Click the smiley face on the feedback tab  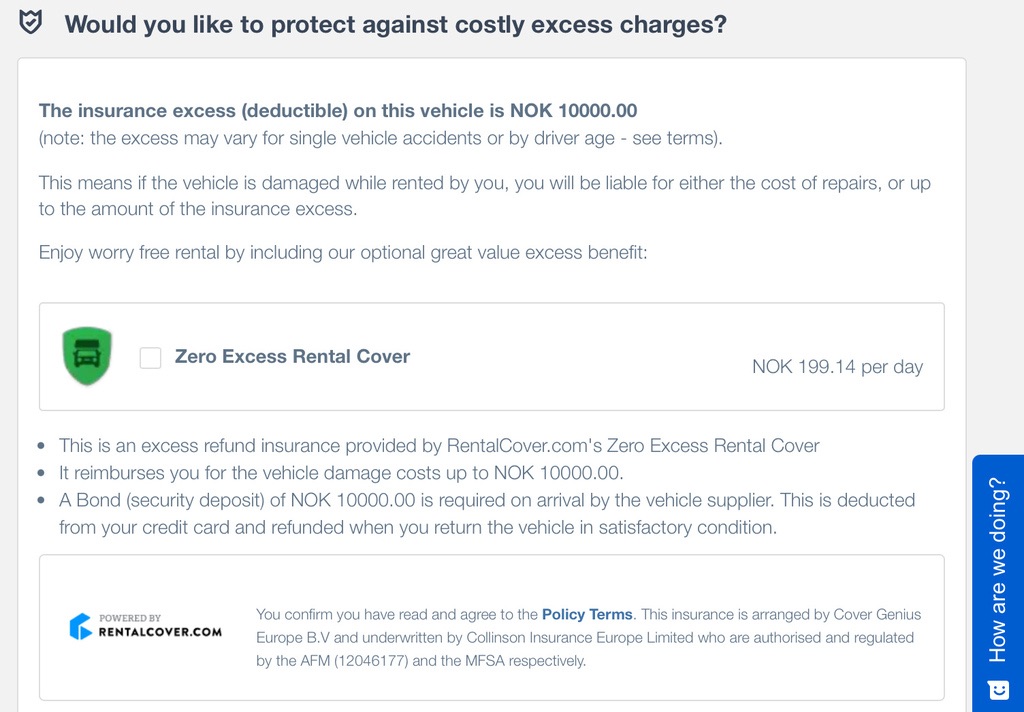[997, 690]
